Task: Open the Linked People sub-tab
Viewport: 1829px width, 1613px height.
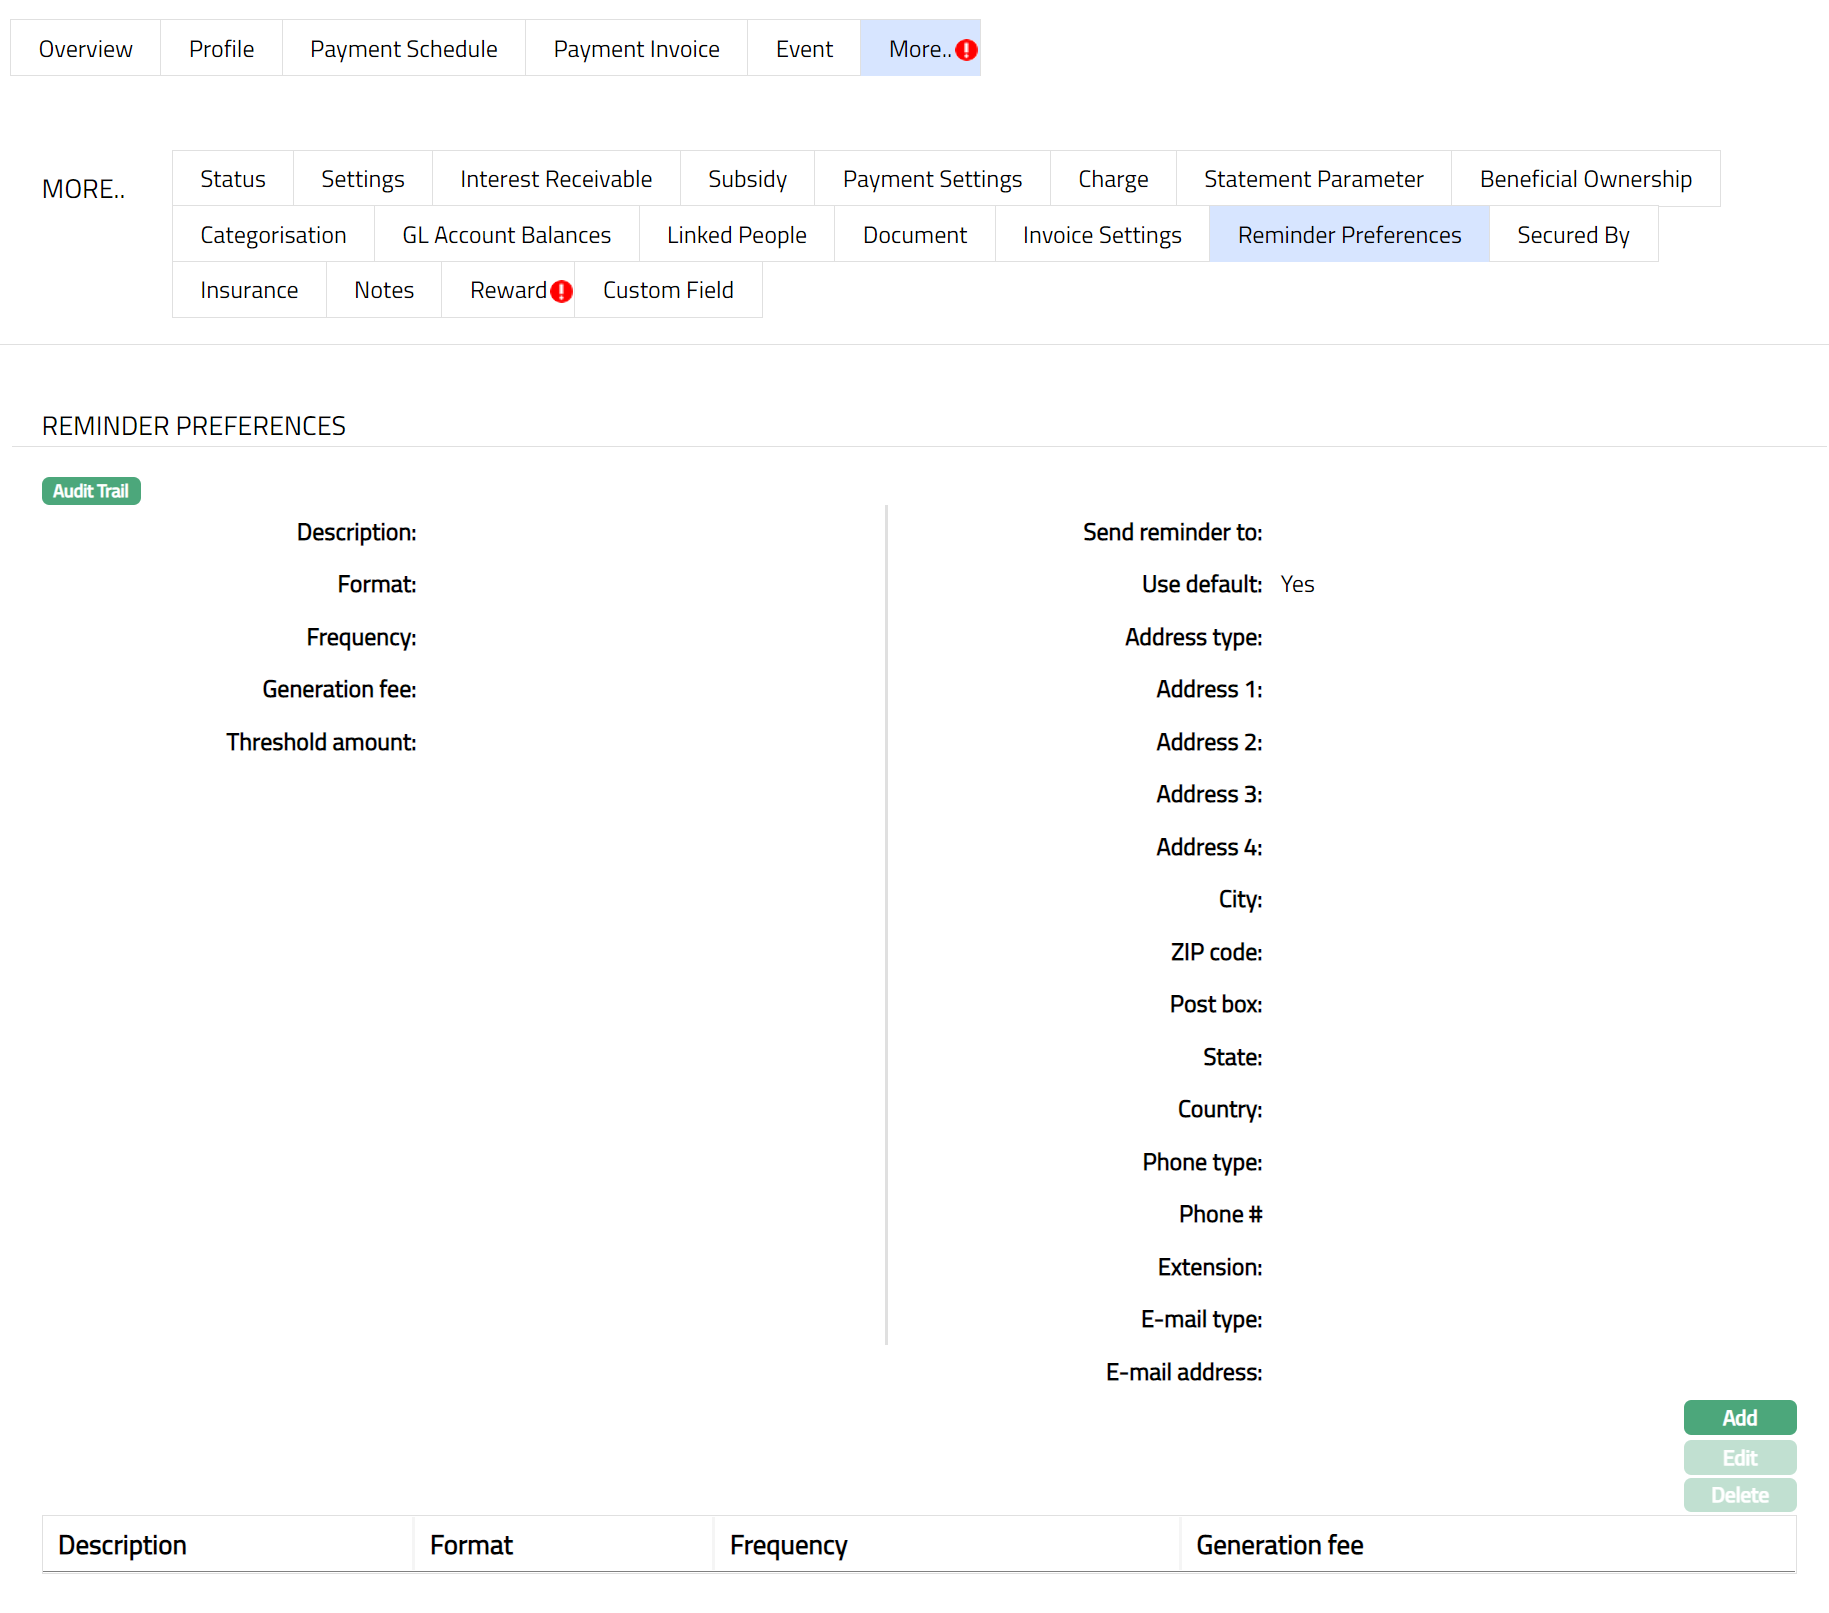Action: pyautogui.click(x=736, y=235)
